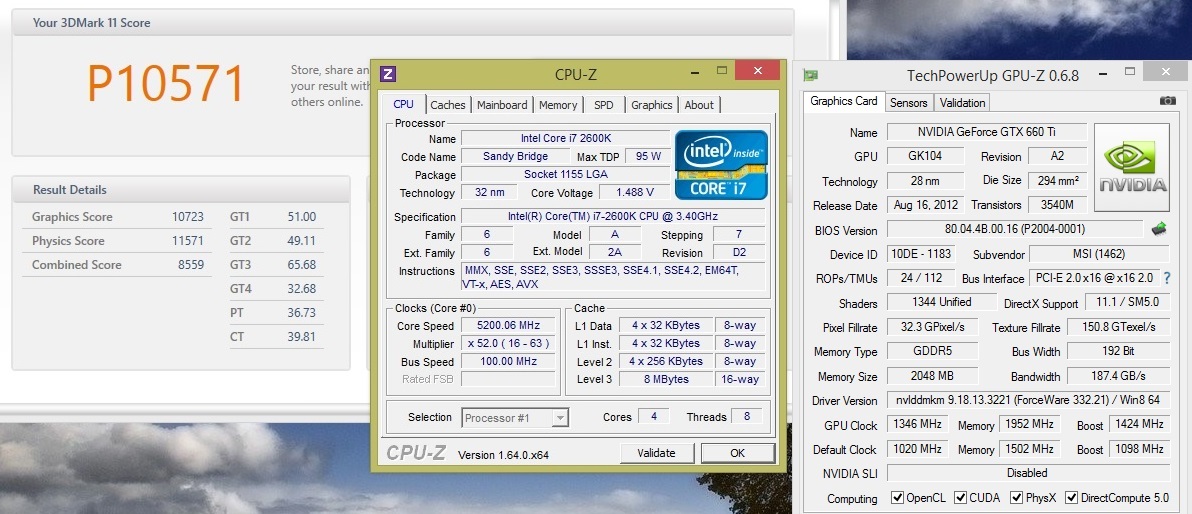Click the GPU Clock value 1346 MHz
The height and width of the screenshot is (514, 1192).
(x=918, y=424)
